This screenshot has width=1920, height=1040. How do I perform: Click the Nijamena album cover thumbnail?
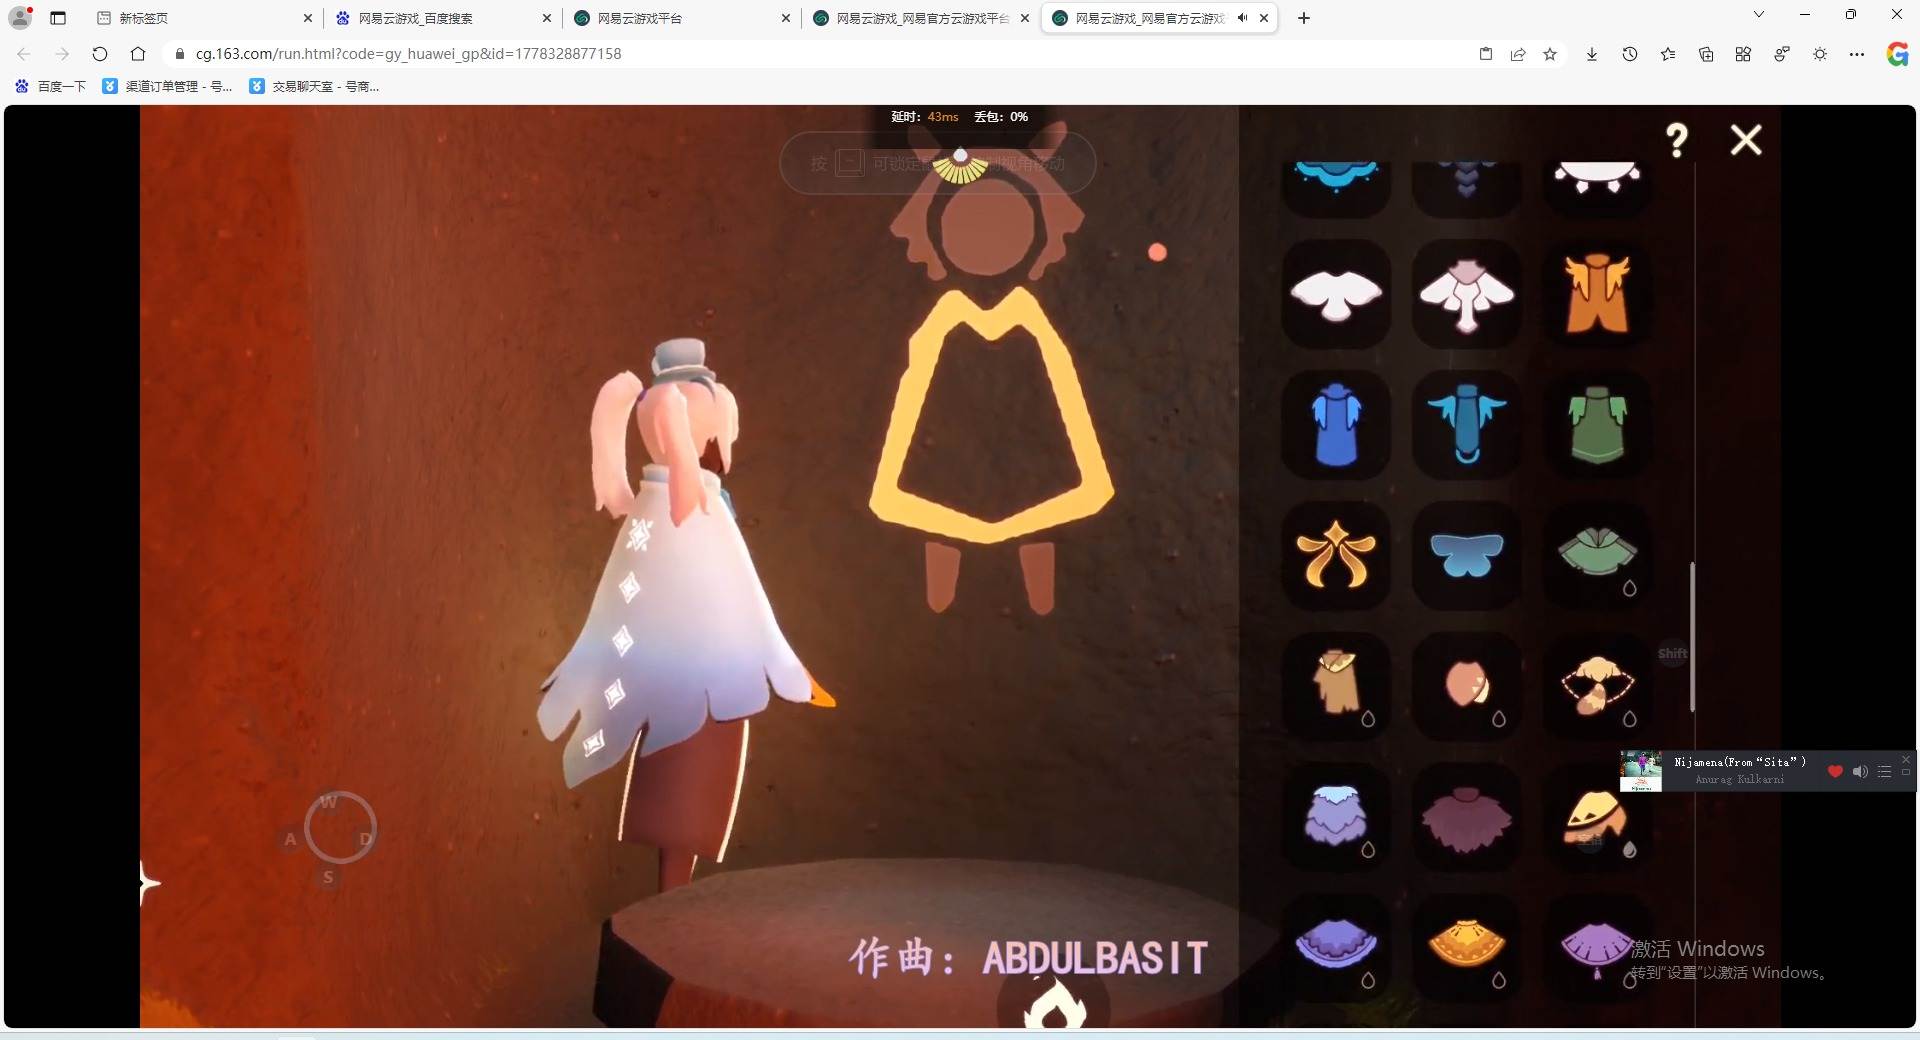tap(1641, 771)
